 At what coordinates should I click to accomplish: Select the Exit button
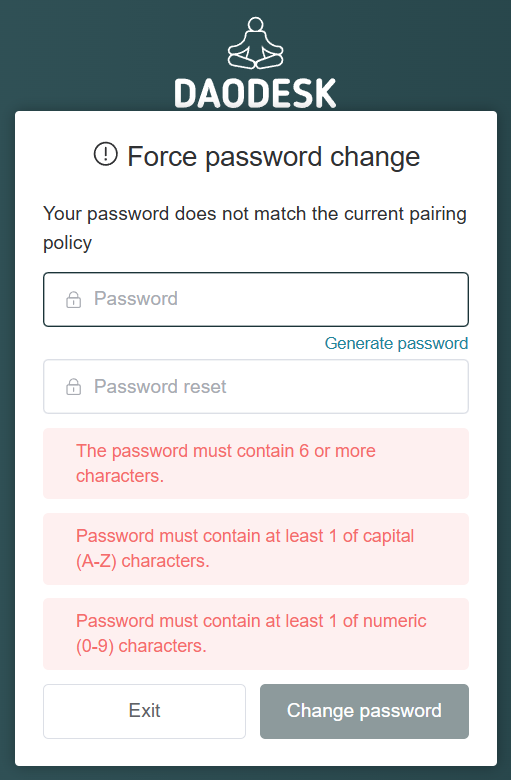[144, 711]
